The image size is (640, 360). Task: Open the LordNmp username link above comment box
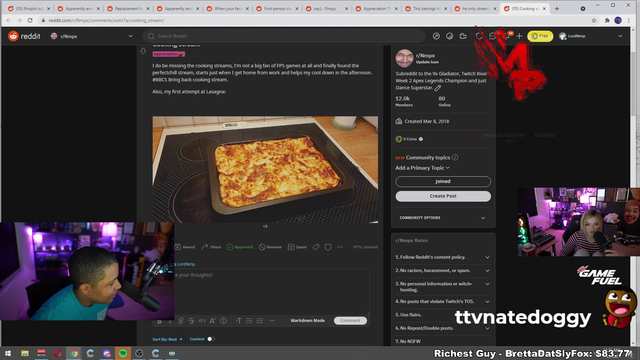pyautogui.click(x=186, y=264)
